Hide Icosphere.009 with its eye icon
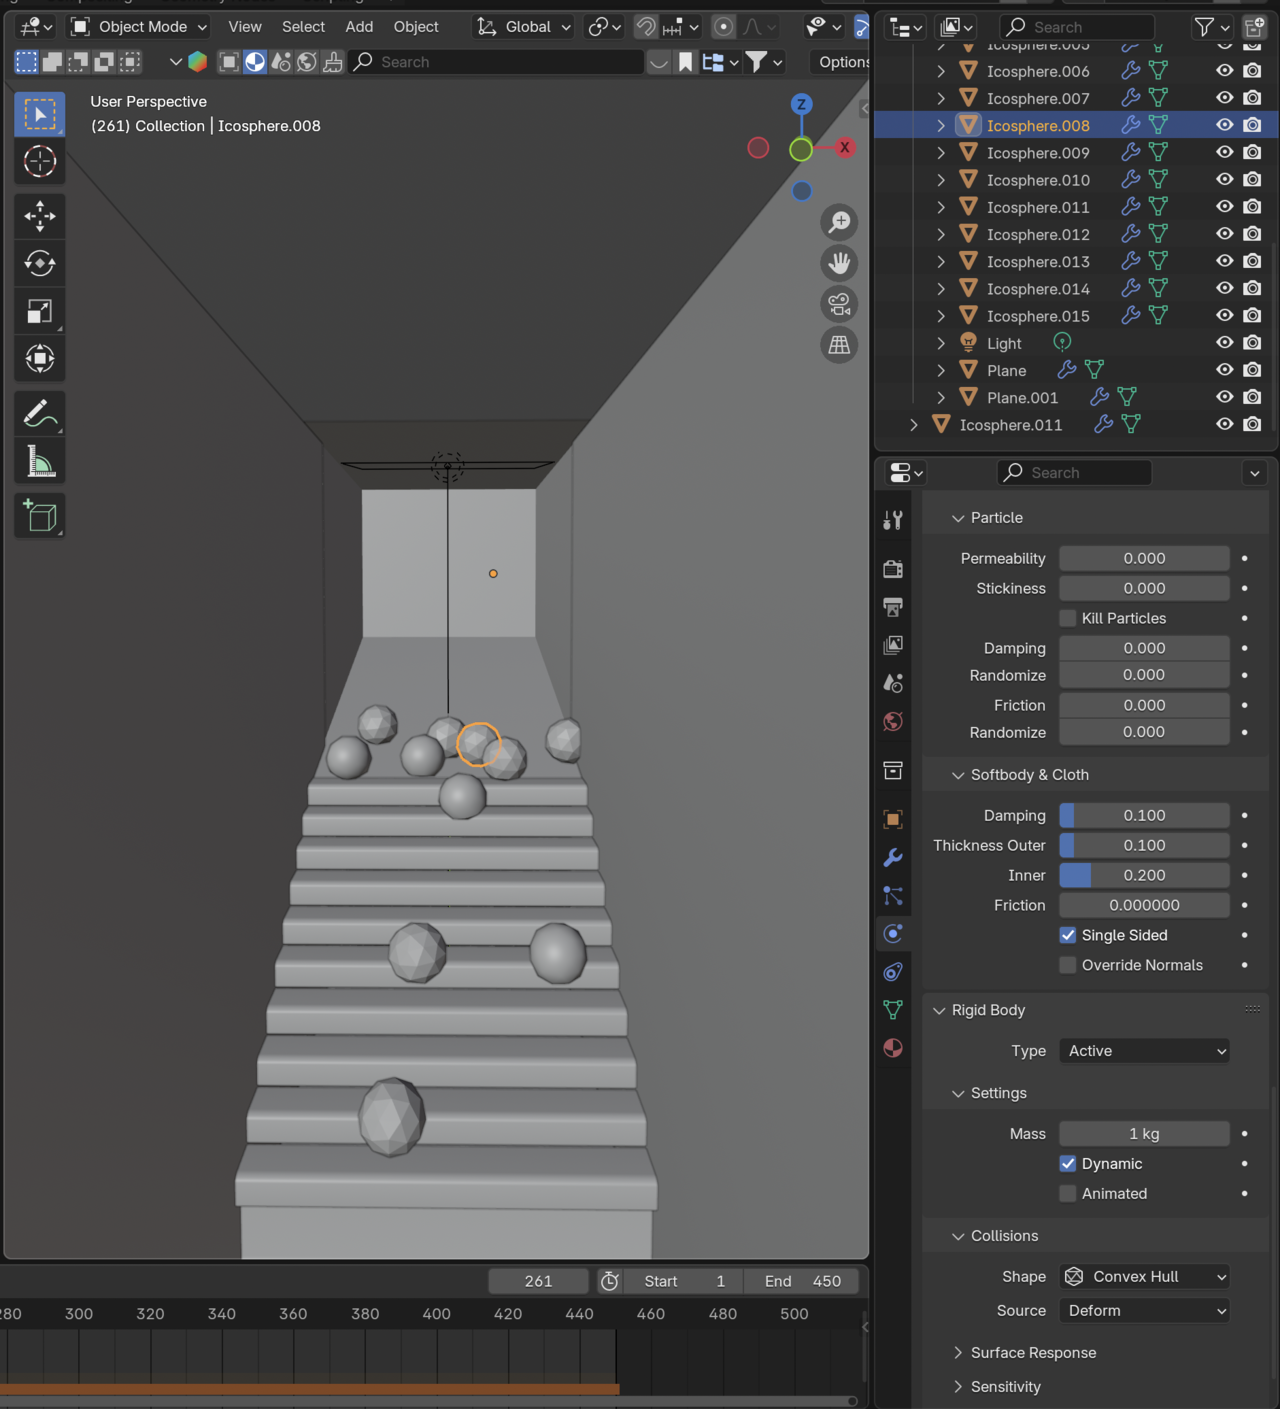The height and width of the screenshot is (1409, 1280). click(x=1224, y=152)
